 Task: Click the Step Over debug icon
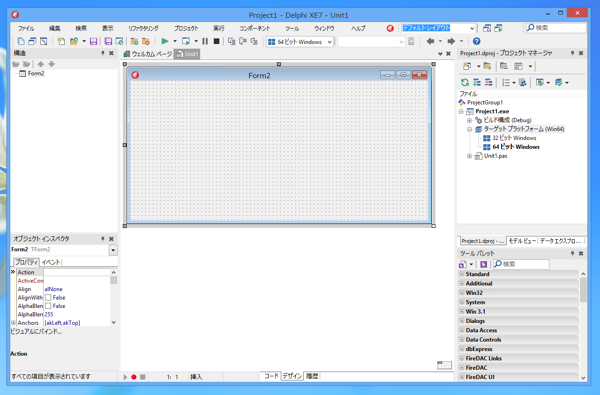click(x=243, y=41)
